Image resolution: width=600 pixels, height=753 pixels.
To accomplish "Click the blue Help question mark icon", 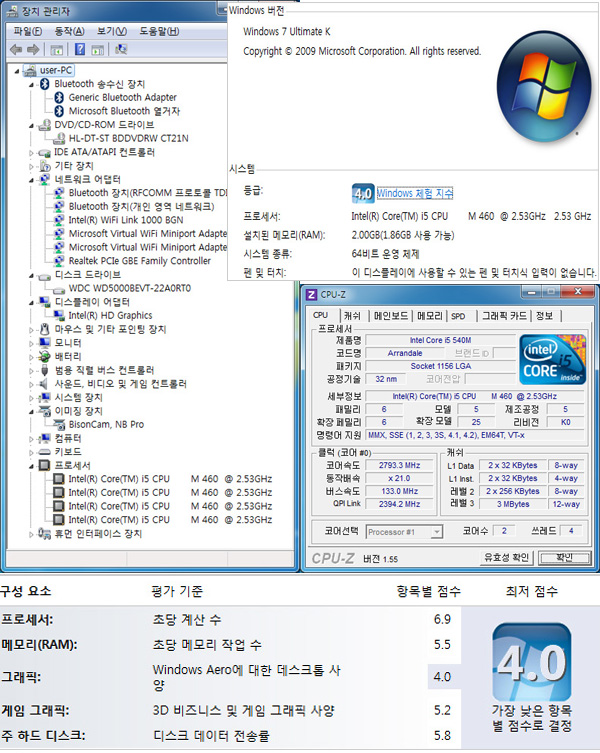I will pyautogui.click(x=80, y=49).
